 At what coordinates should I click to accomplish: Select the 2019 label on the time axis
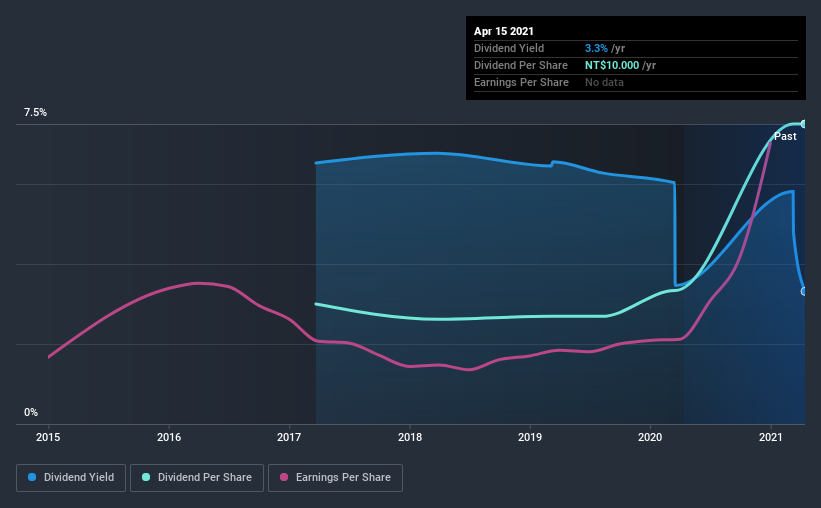coord(530,437)
